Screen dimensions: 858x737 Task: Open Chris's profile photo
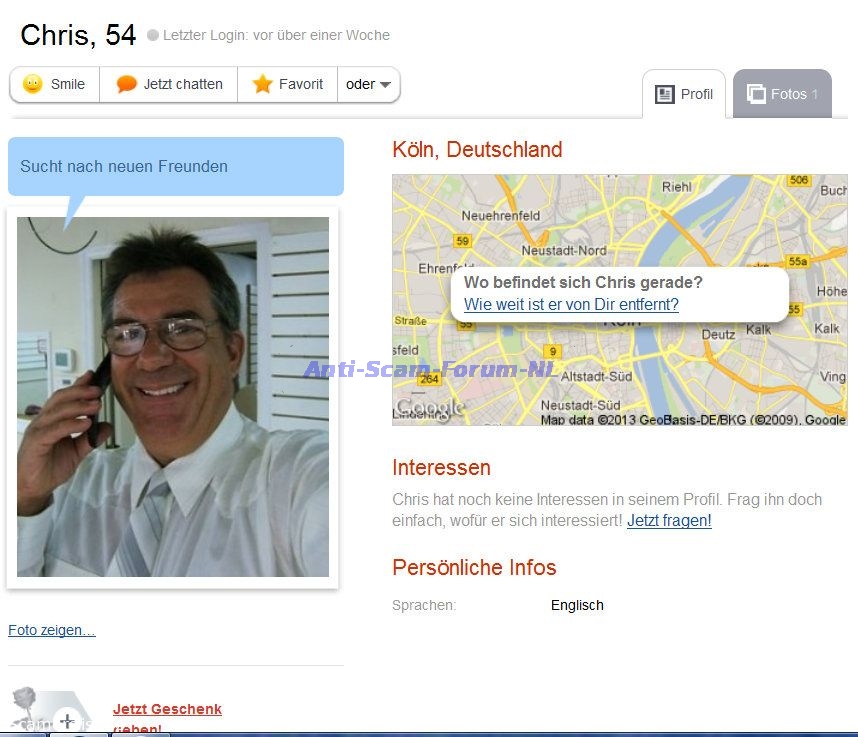(x=173, y=397)
